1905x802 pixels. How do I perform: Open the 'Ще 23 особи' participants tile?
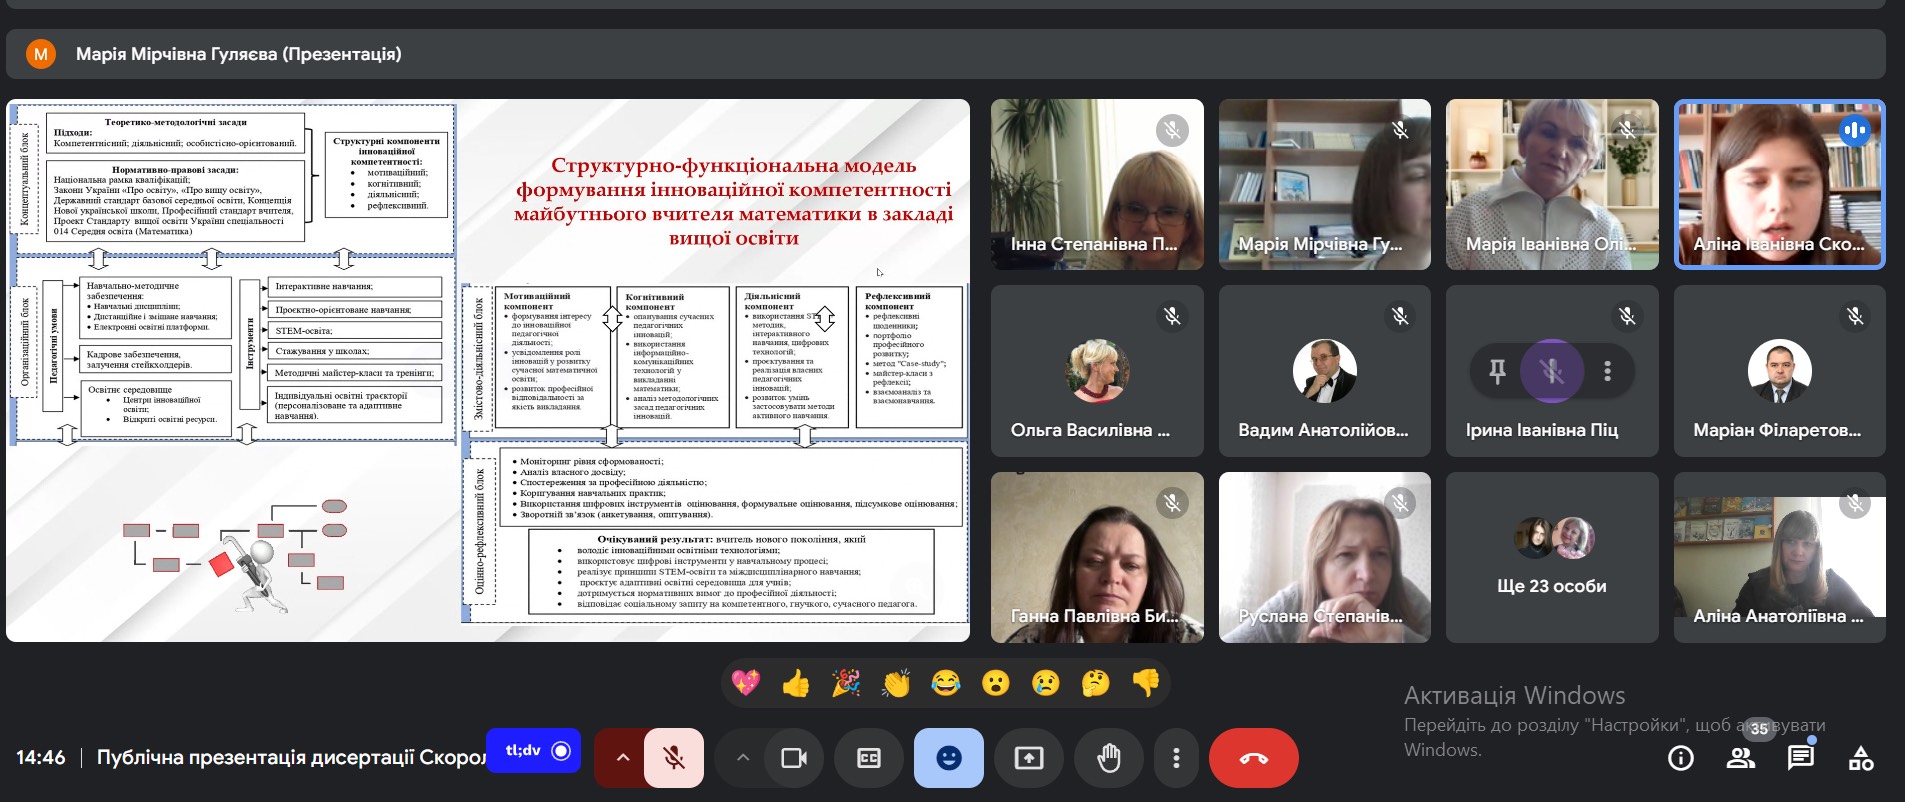pos(1552,557)
